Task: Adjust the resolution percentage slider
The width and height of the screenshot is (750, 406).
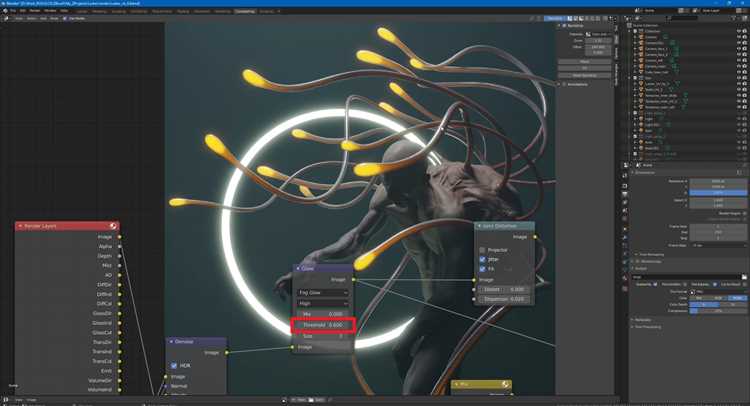Action: (718, 193)
